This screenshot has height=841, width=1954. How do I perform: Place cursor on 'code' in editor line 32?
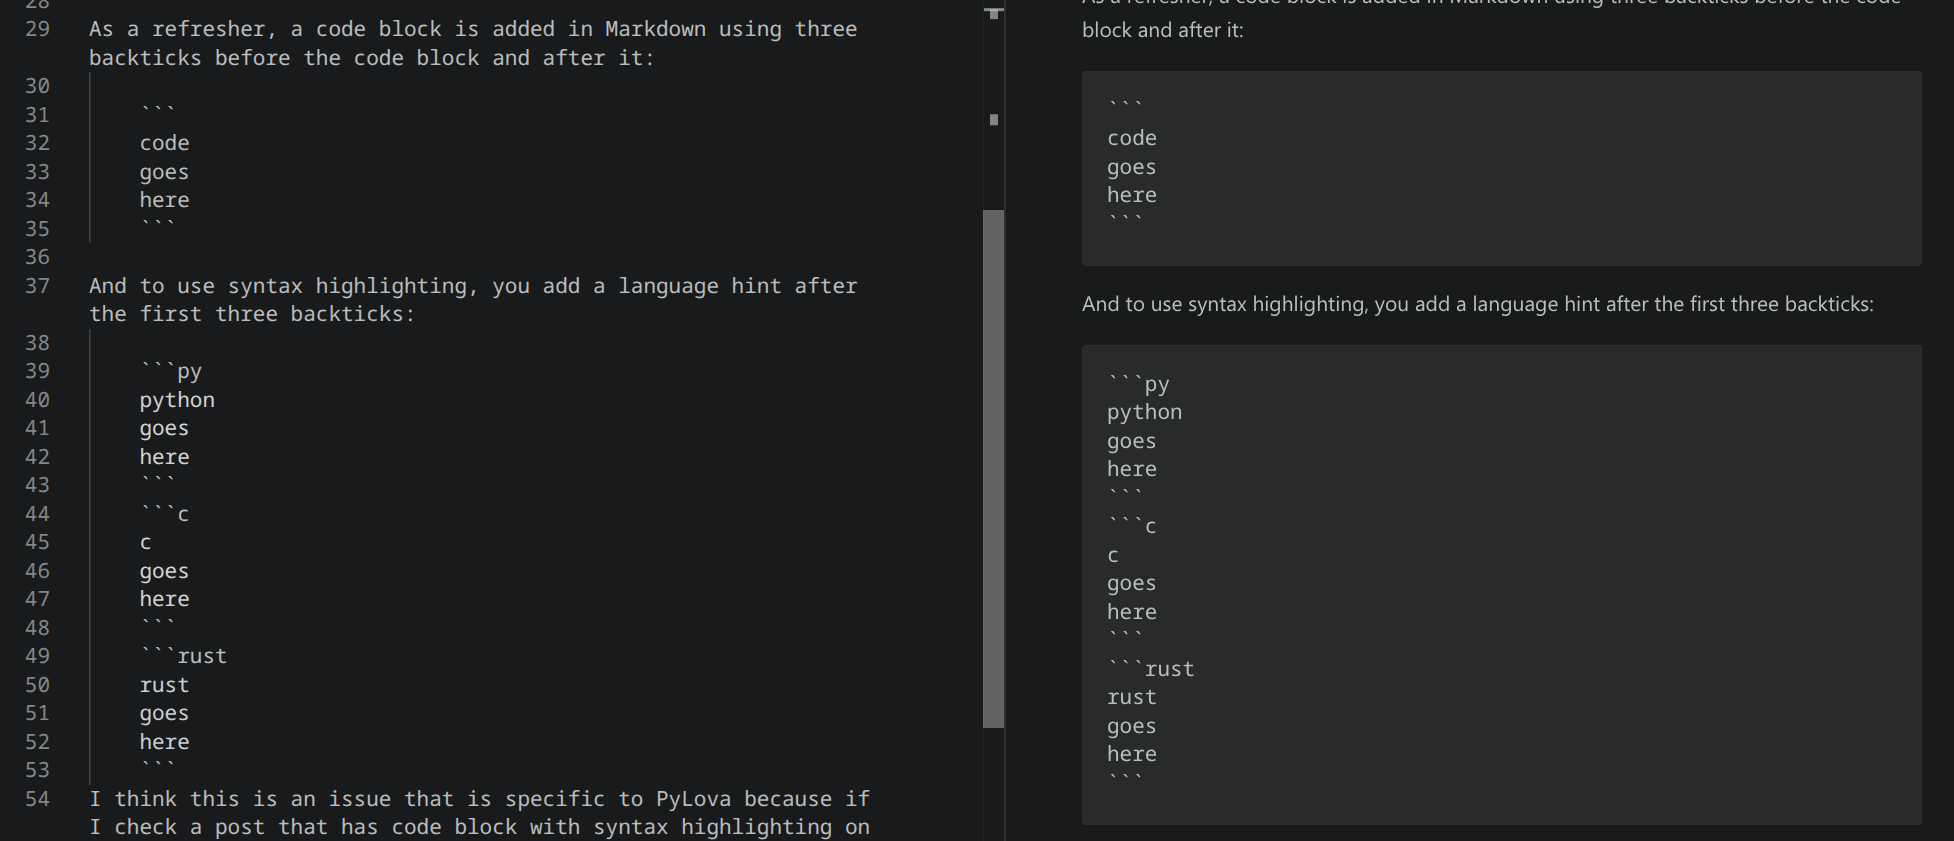point(164,143)
